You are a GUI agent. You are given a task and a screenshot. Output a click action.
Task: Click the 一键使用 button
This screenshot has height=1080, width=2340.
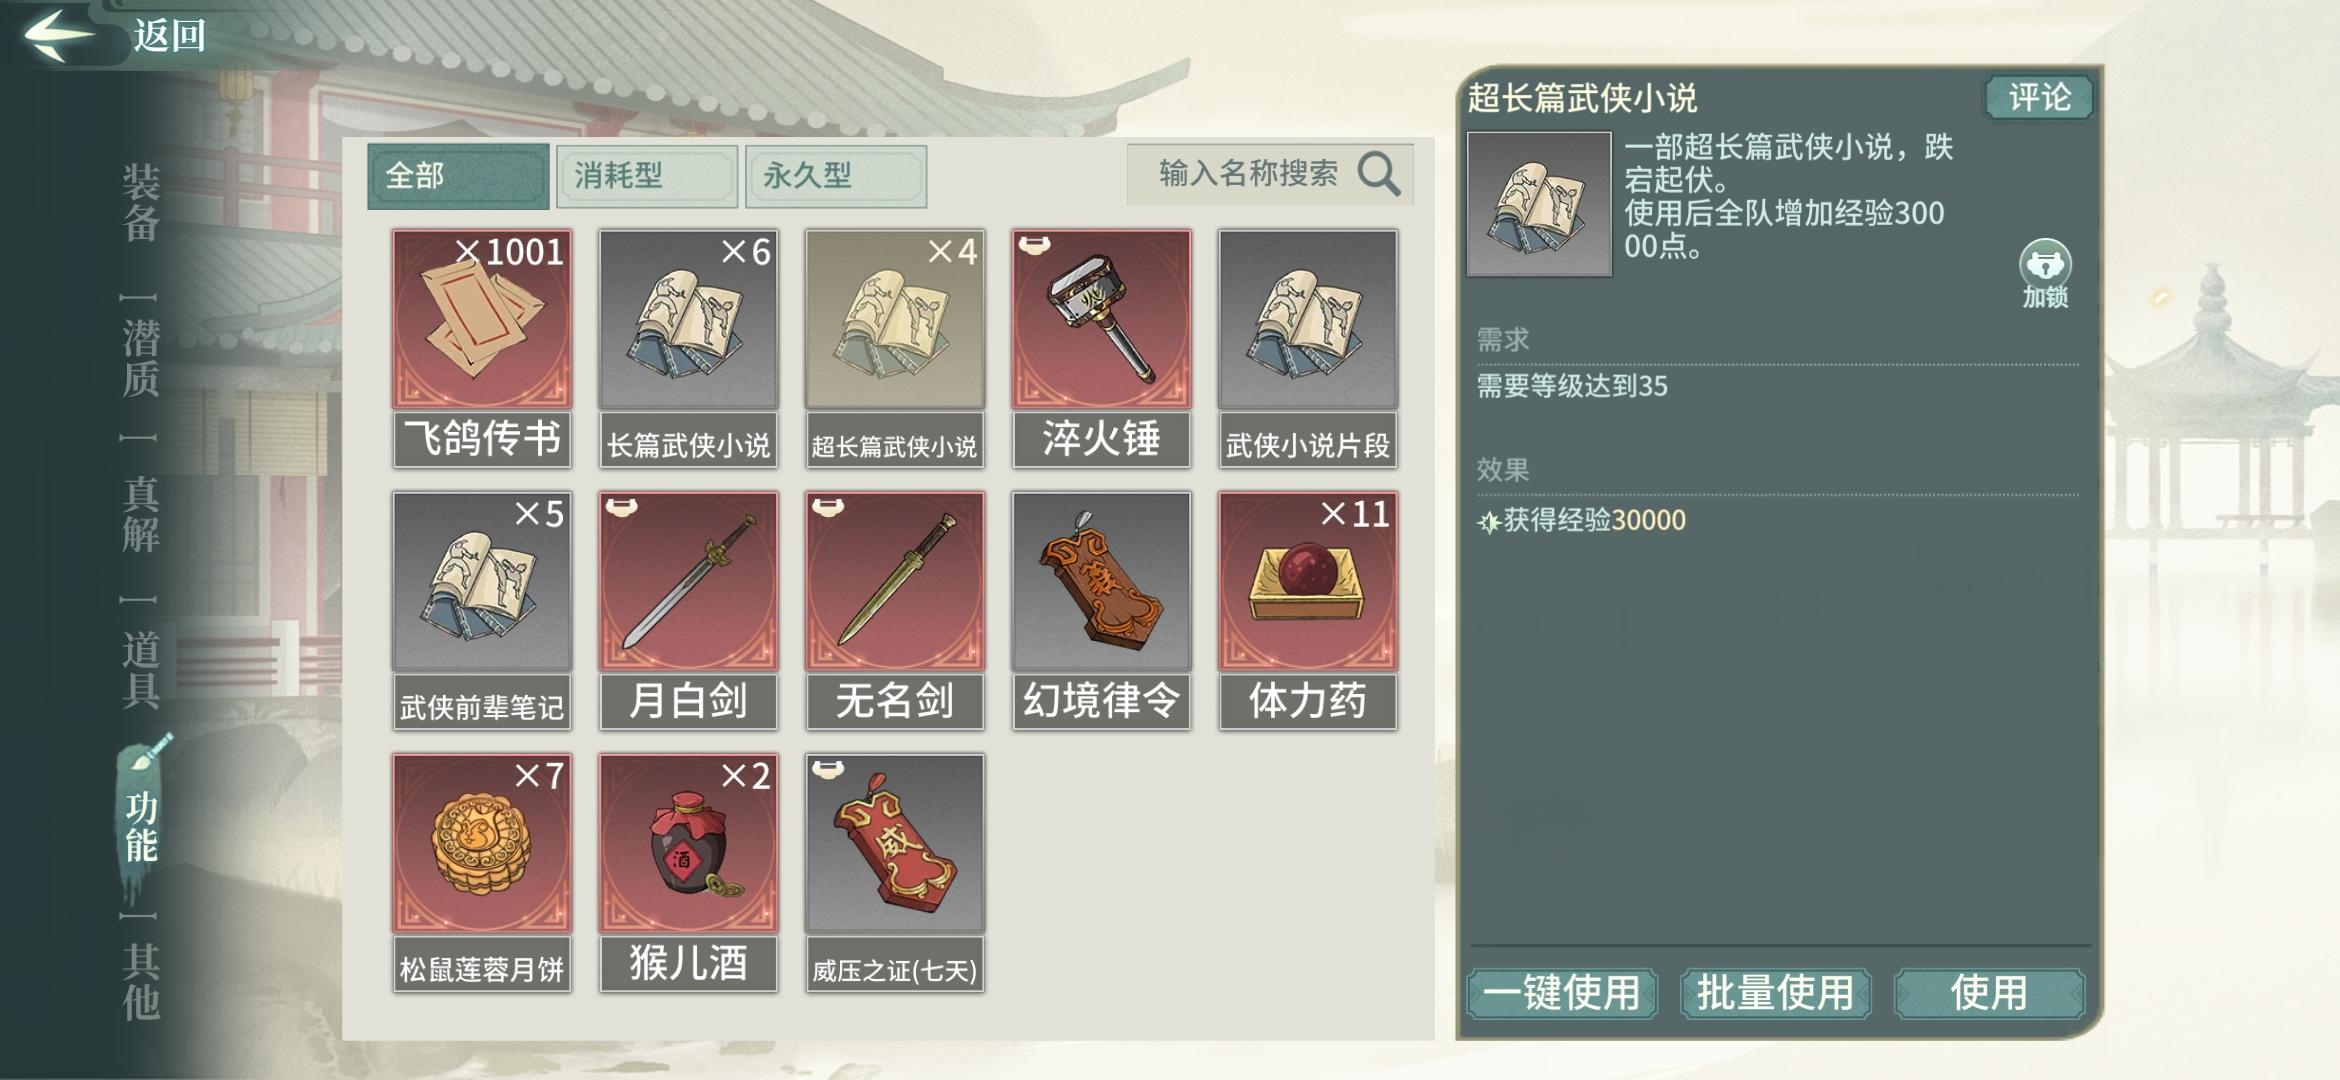(x=1562, y=993)
